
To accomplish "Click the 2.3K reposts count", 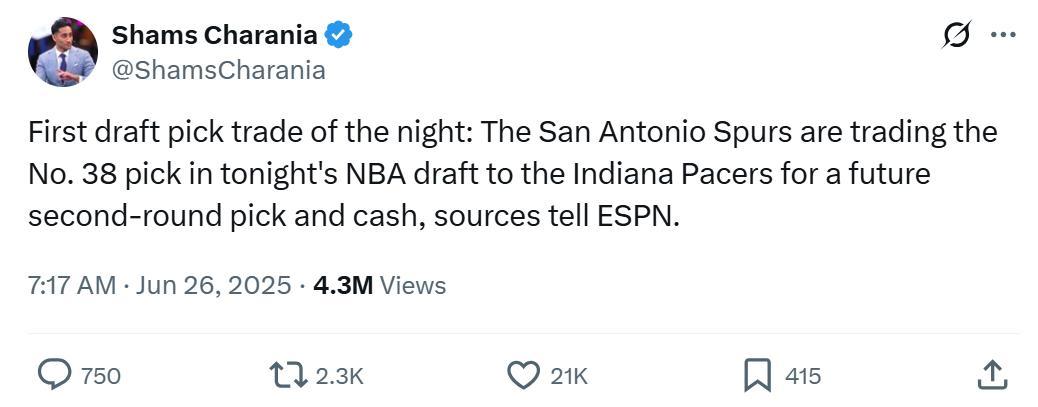I will (340, 376).
